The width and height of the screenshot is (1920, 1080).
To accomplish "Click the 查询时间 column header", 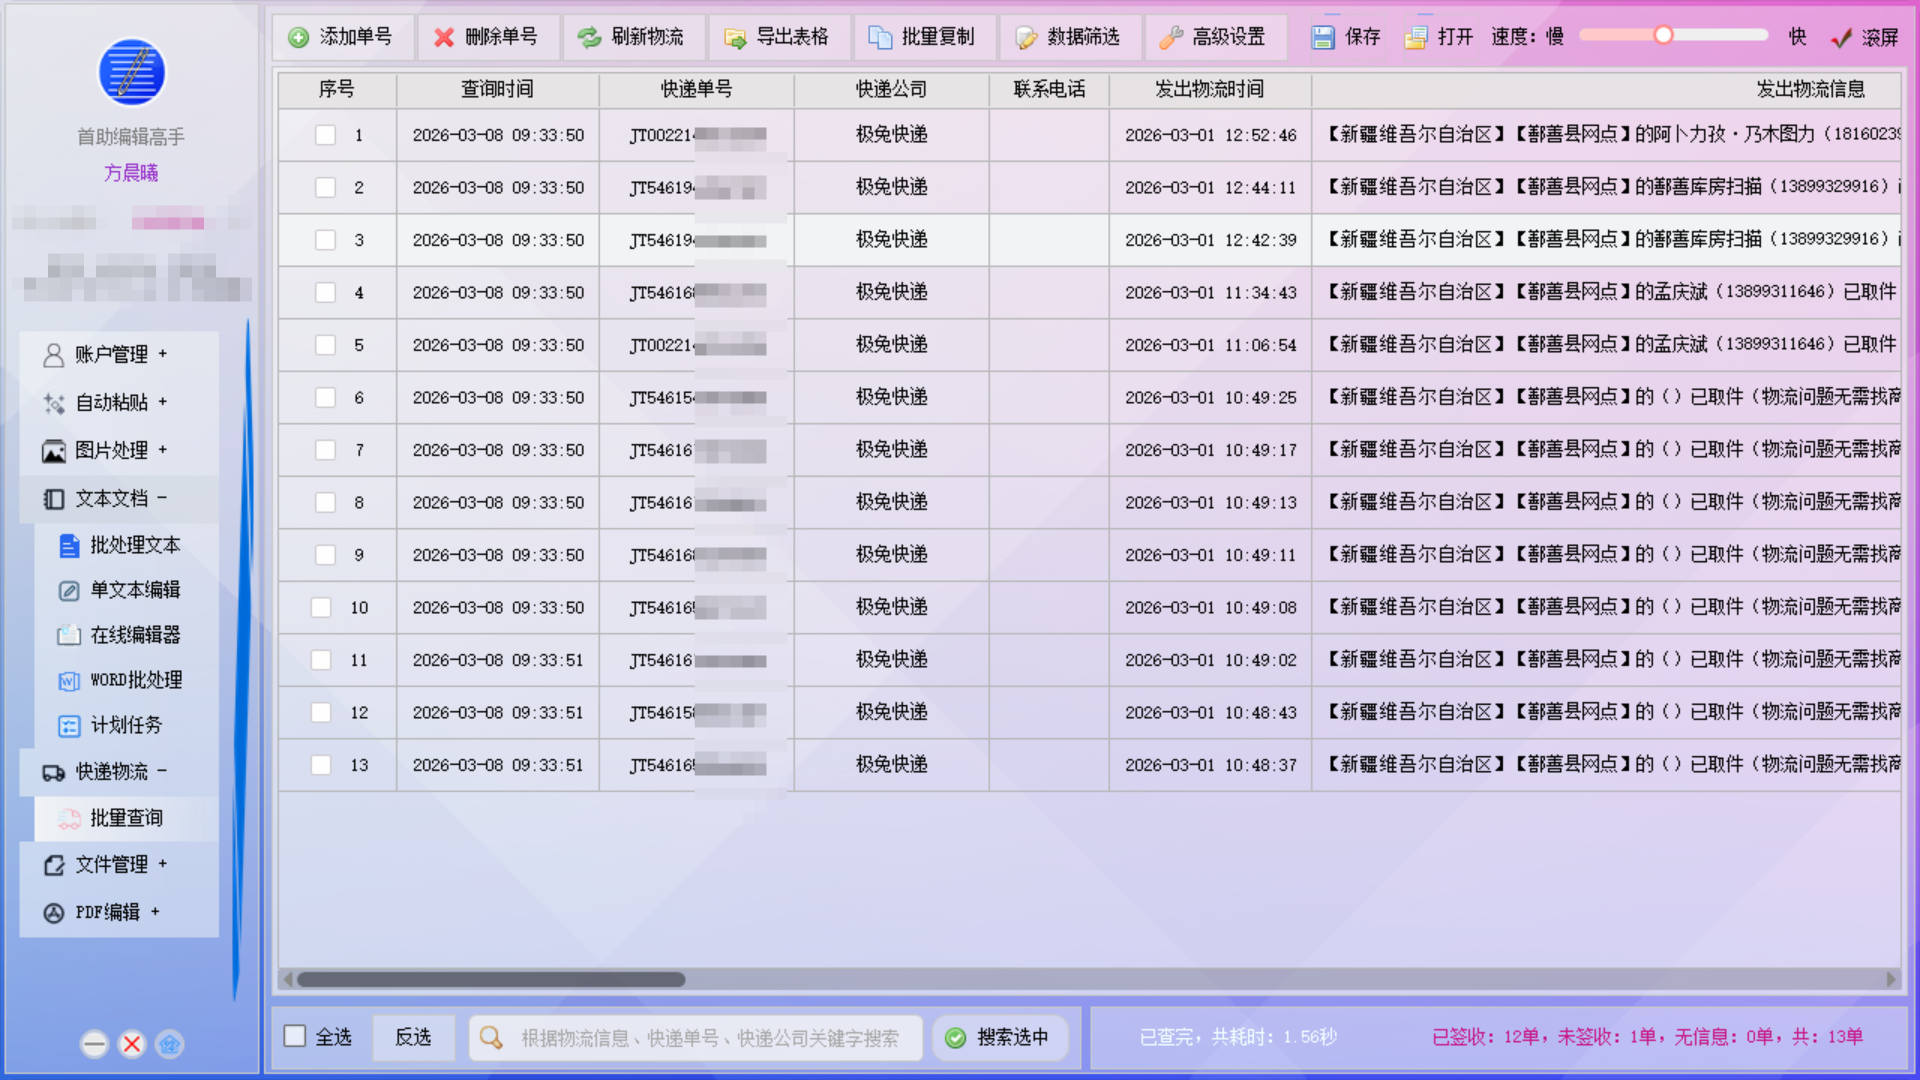I will 497,89.
